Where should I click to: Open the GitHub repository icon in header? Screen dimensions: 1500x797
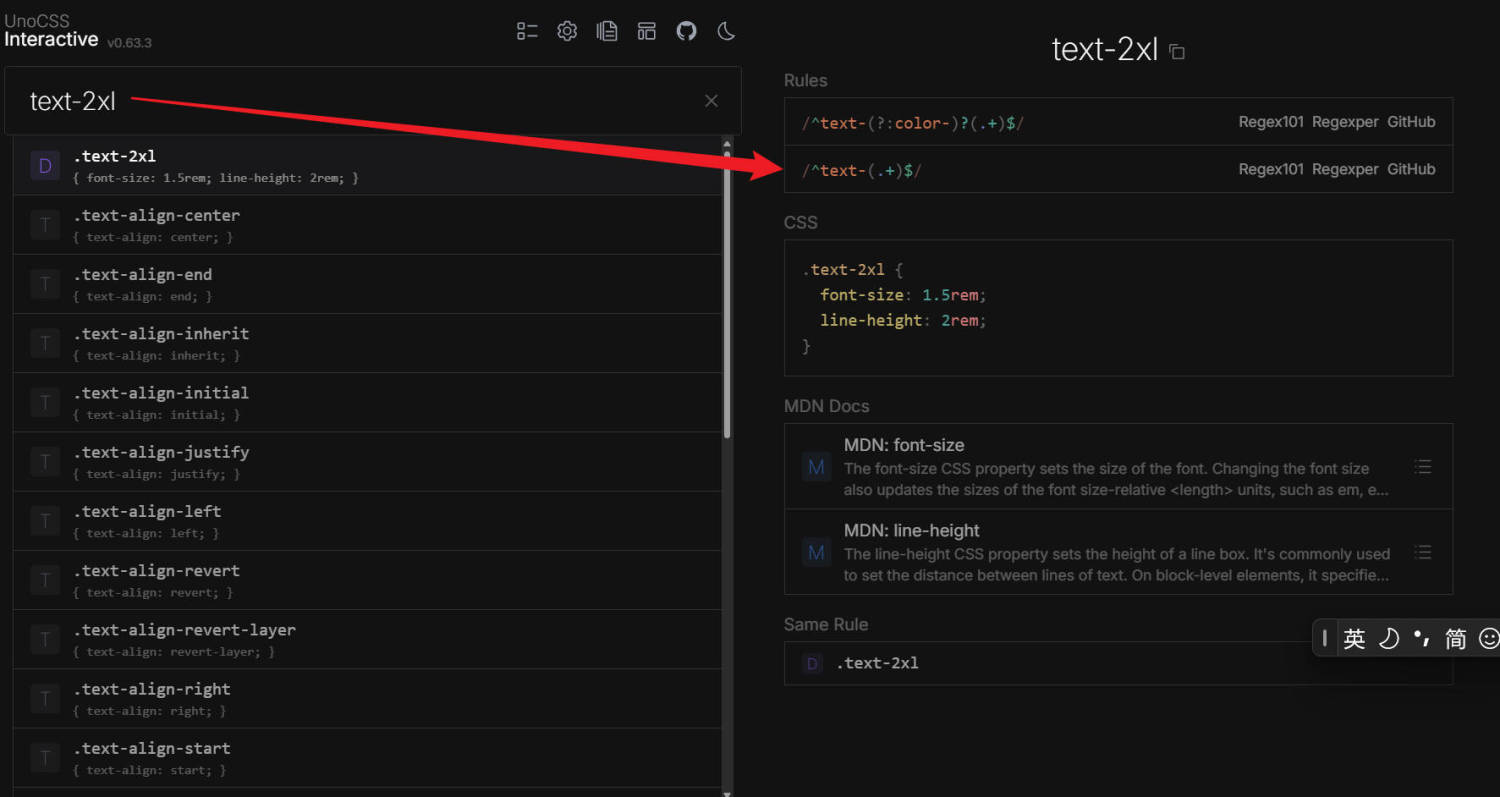pos(686,31)
